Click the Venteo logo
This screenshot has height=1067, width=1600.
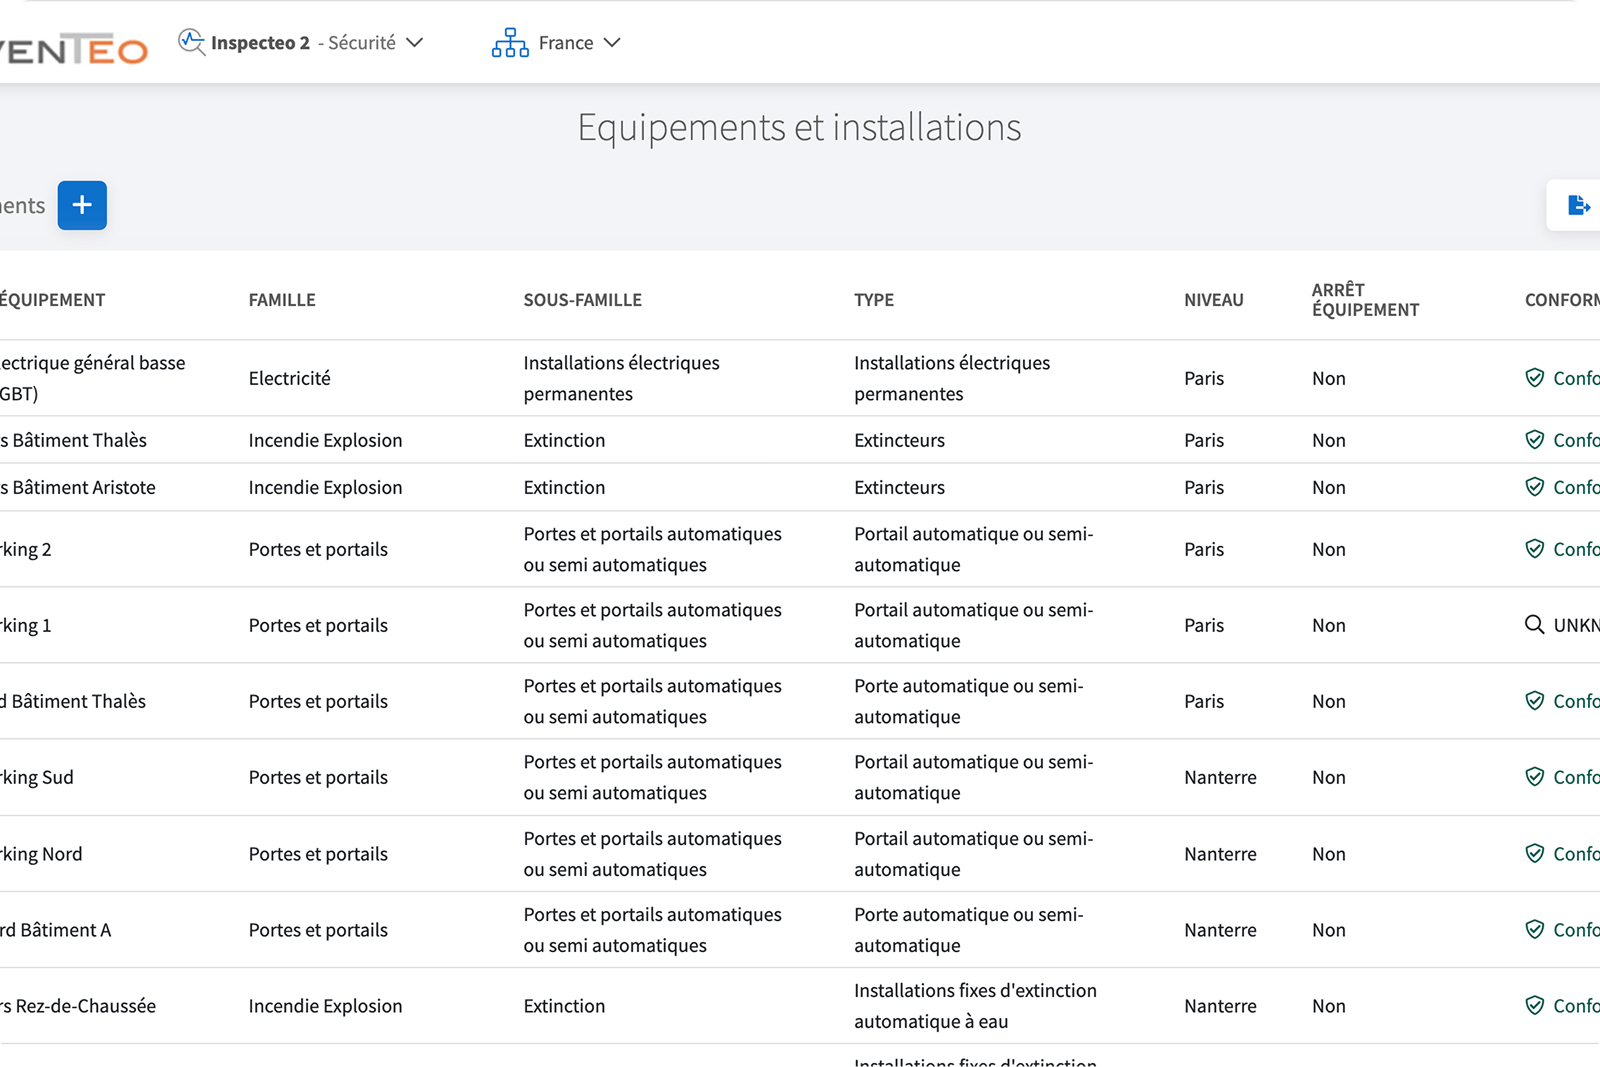point(73,48)
